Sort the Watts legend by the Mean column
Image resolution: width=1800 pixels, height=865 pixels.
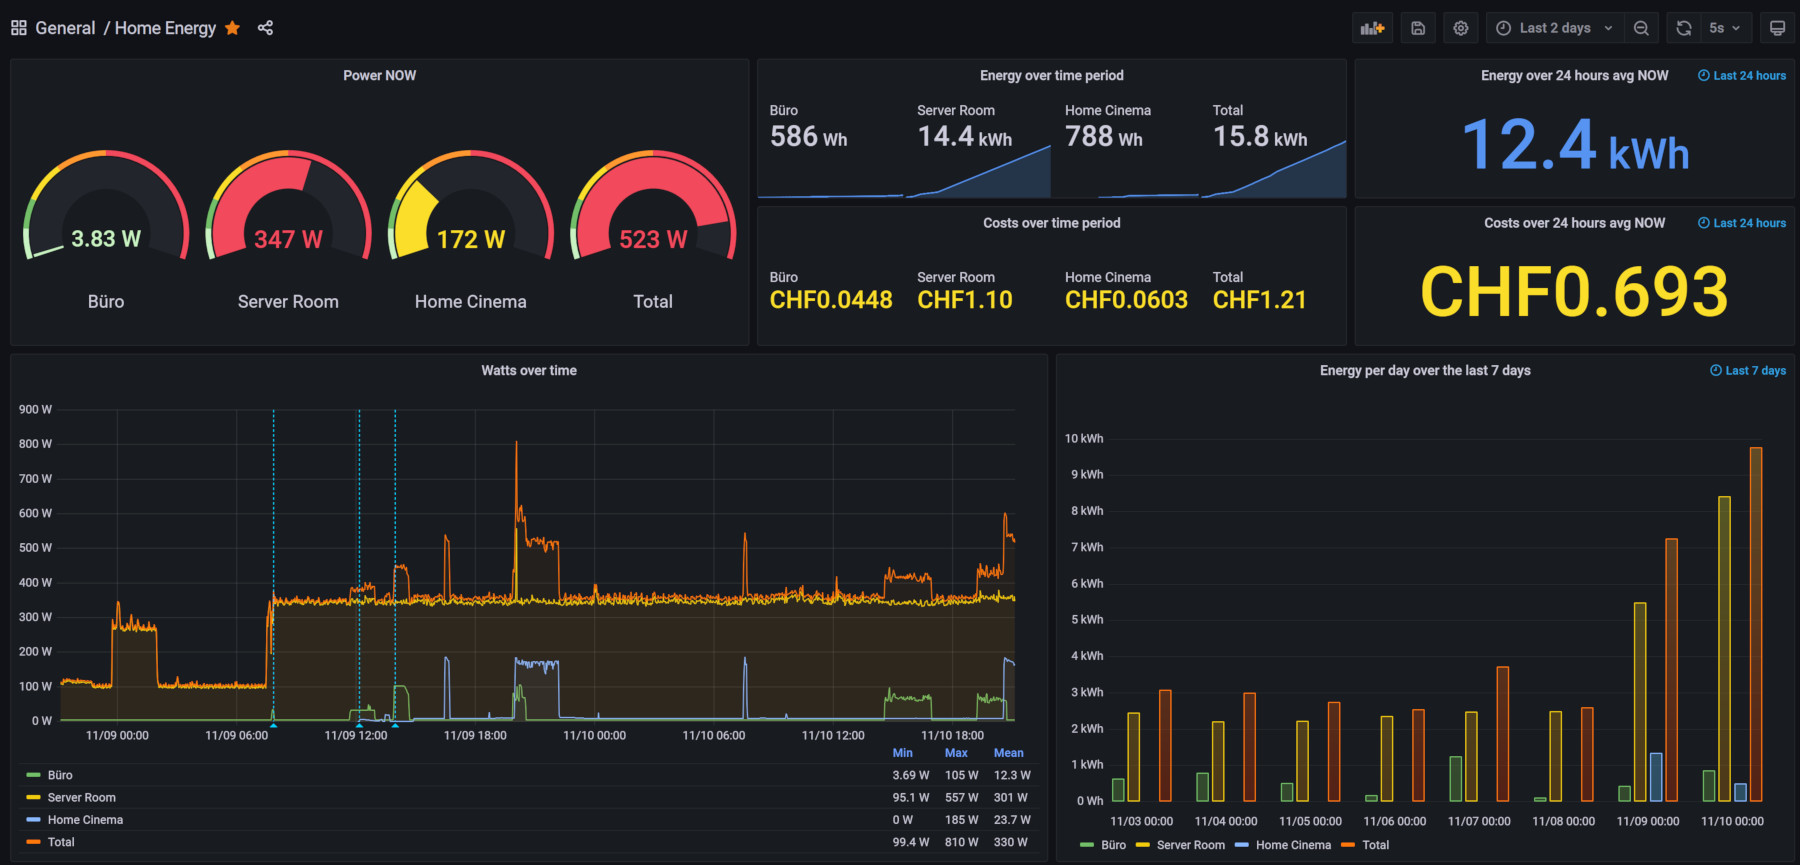(x=1008, y=753)
